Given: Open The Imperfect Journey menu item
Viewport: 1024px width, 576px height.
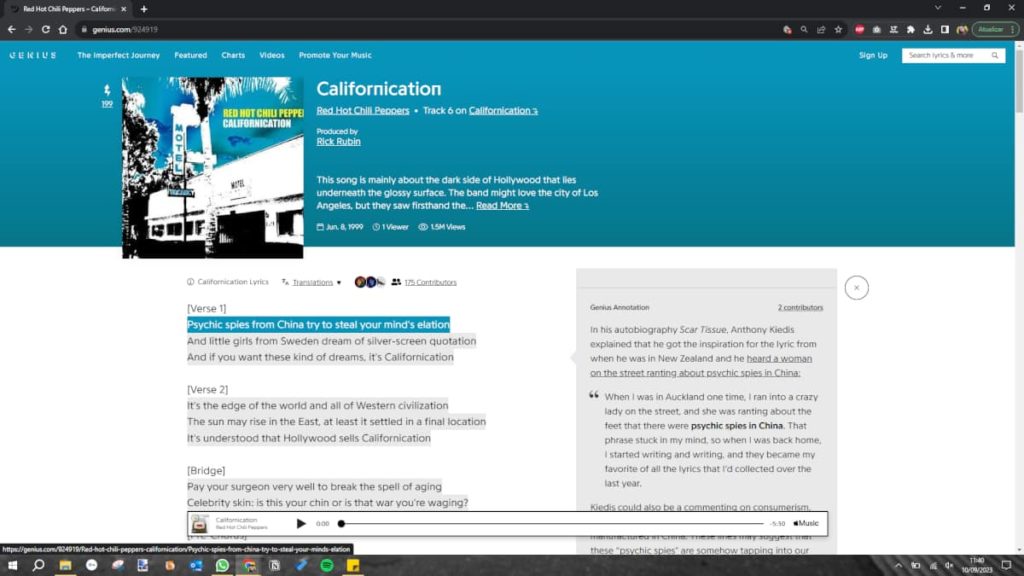Looking at the screenshot, I should pos(118,56).
